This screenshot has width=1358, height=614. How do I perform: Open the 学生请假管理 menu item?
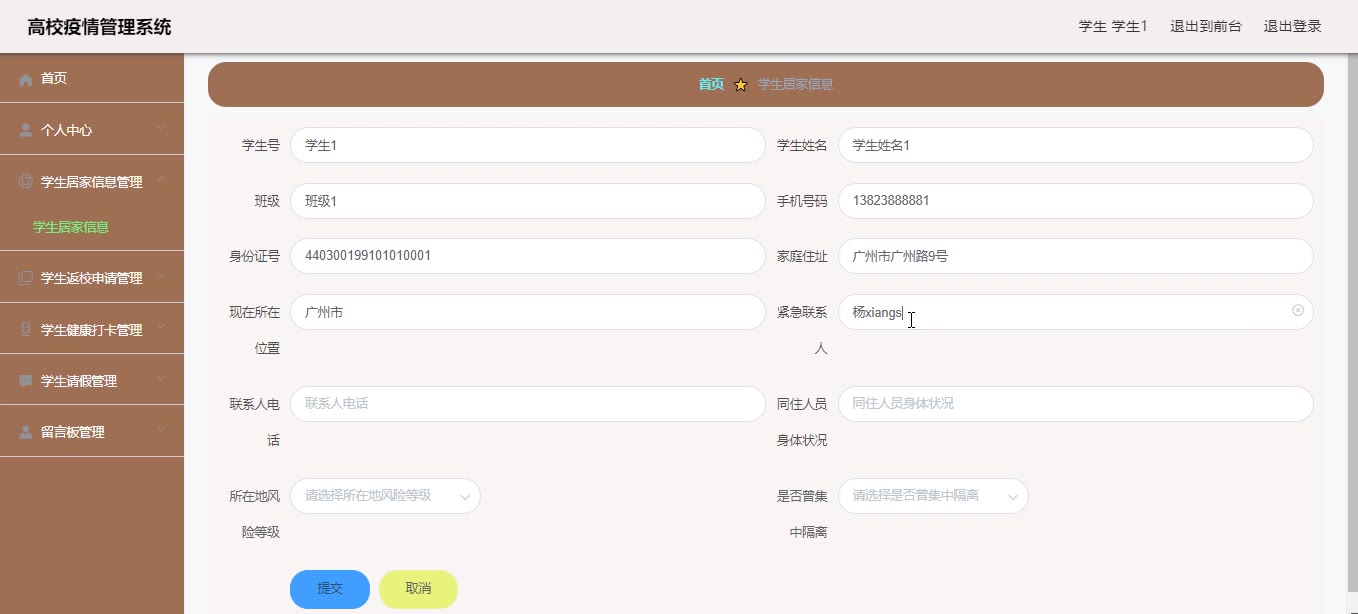point(92,381)
